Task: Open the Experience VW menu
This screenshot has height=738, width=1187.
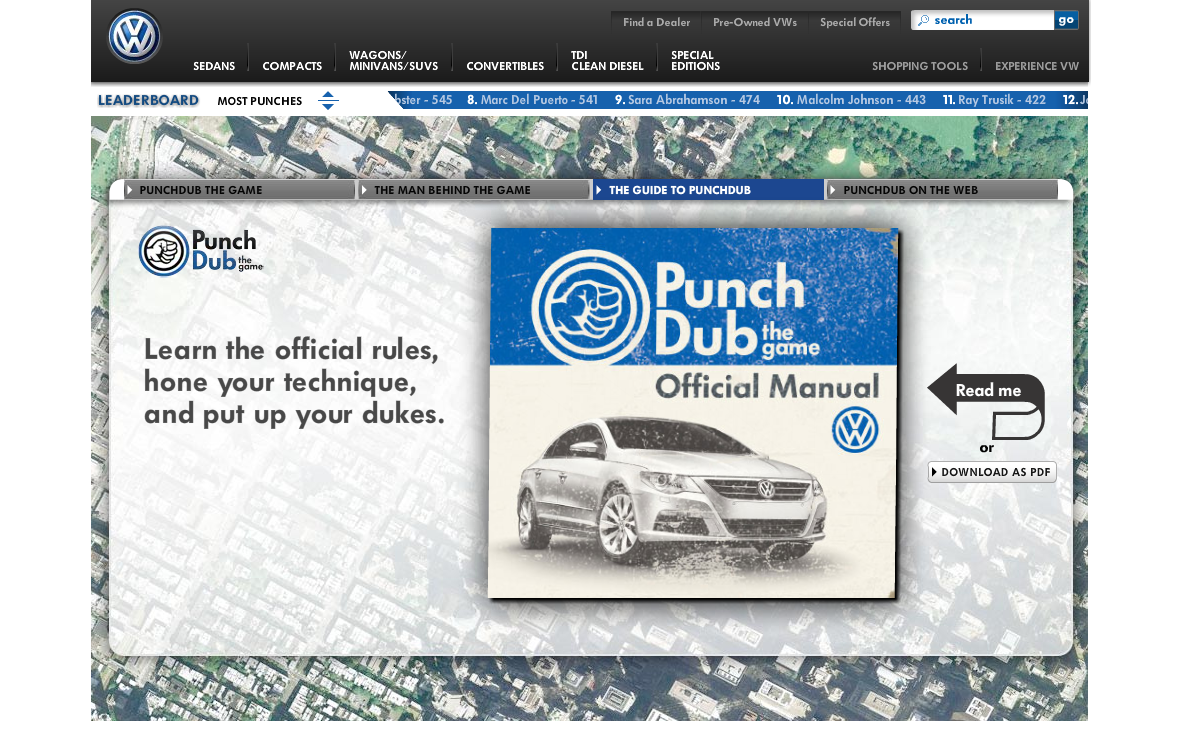Action: pos(1036,66)
